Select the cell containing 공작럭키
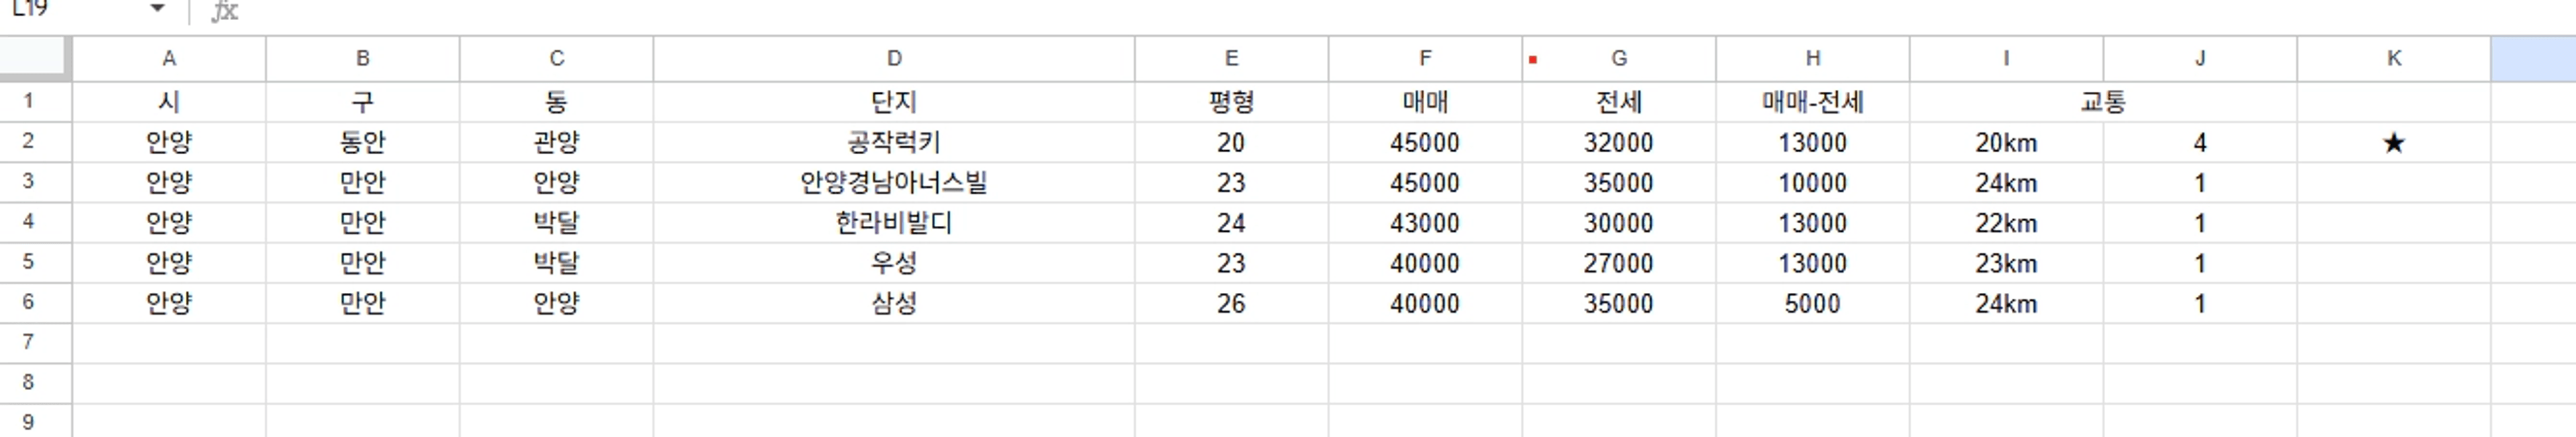 [894, 143]
